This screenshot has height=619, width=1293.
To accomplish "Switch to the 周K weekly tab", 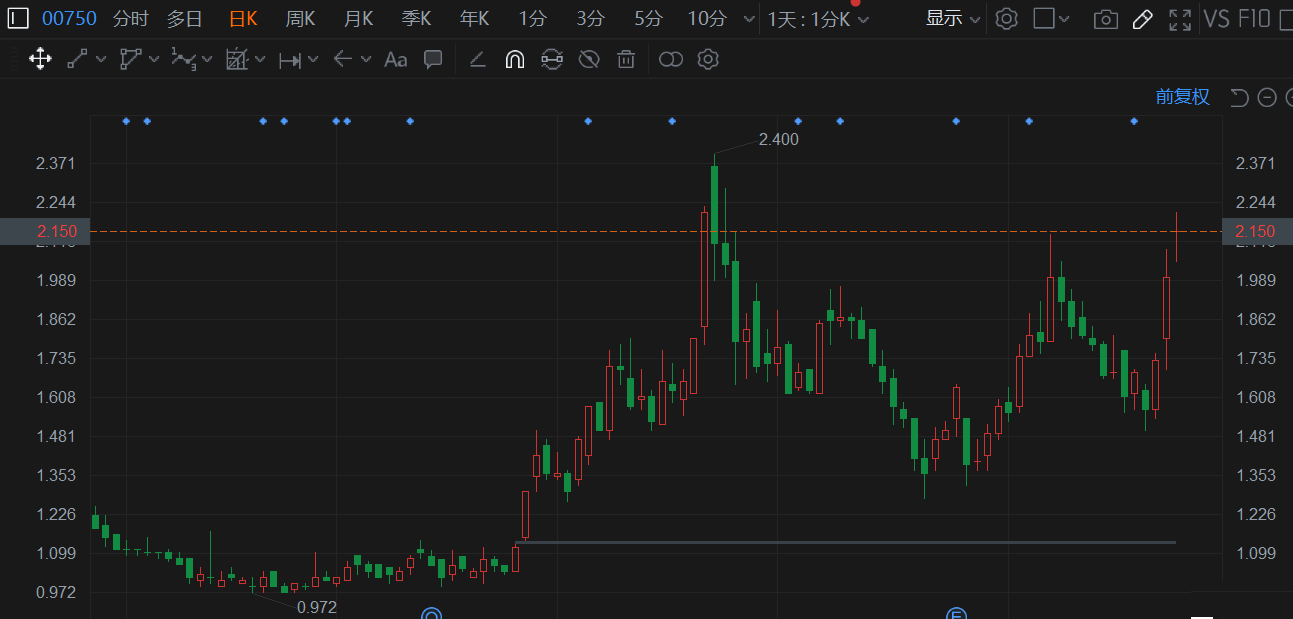I will 301,18.
